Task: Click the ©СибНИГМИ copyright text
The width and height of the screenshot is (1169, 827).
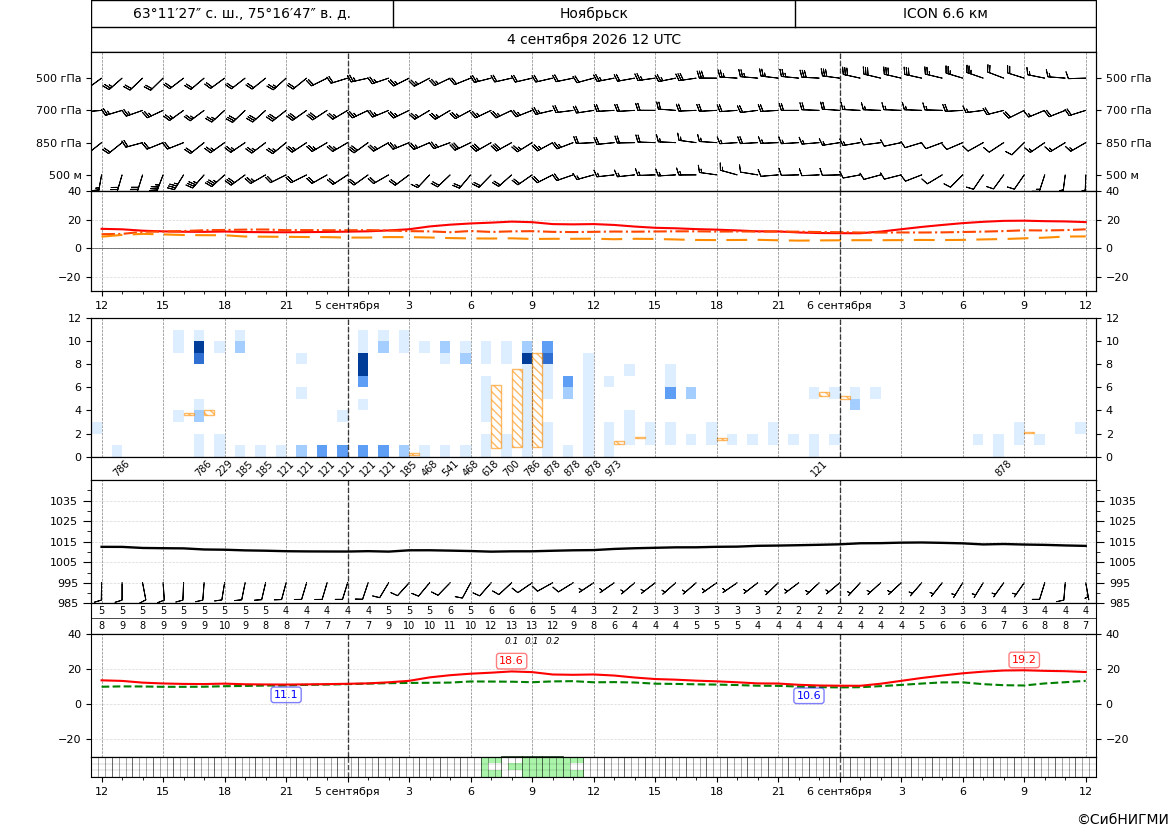Action: (x=1123, y=819)
